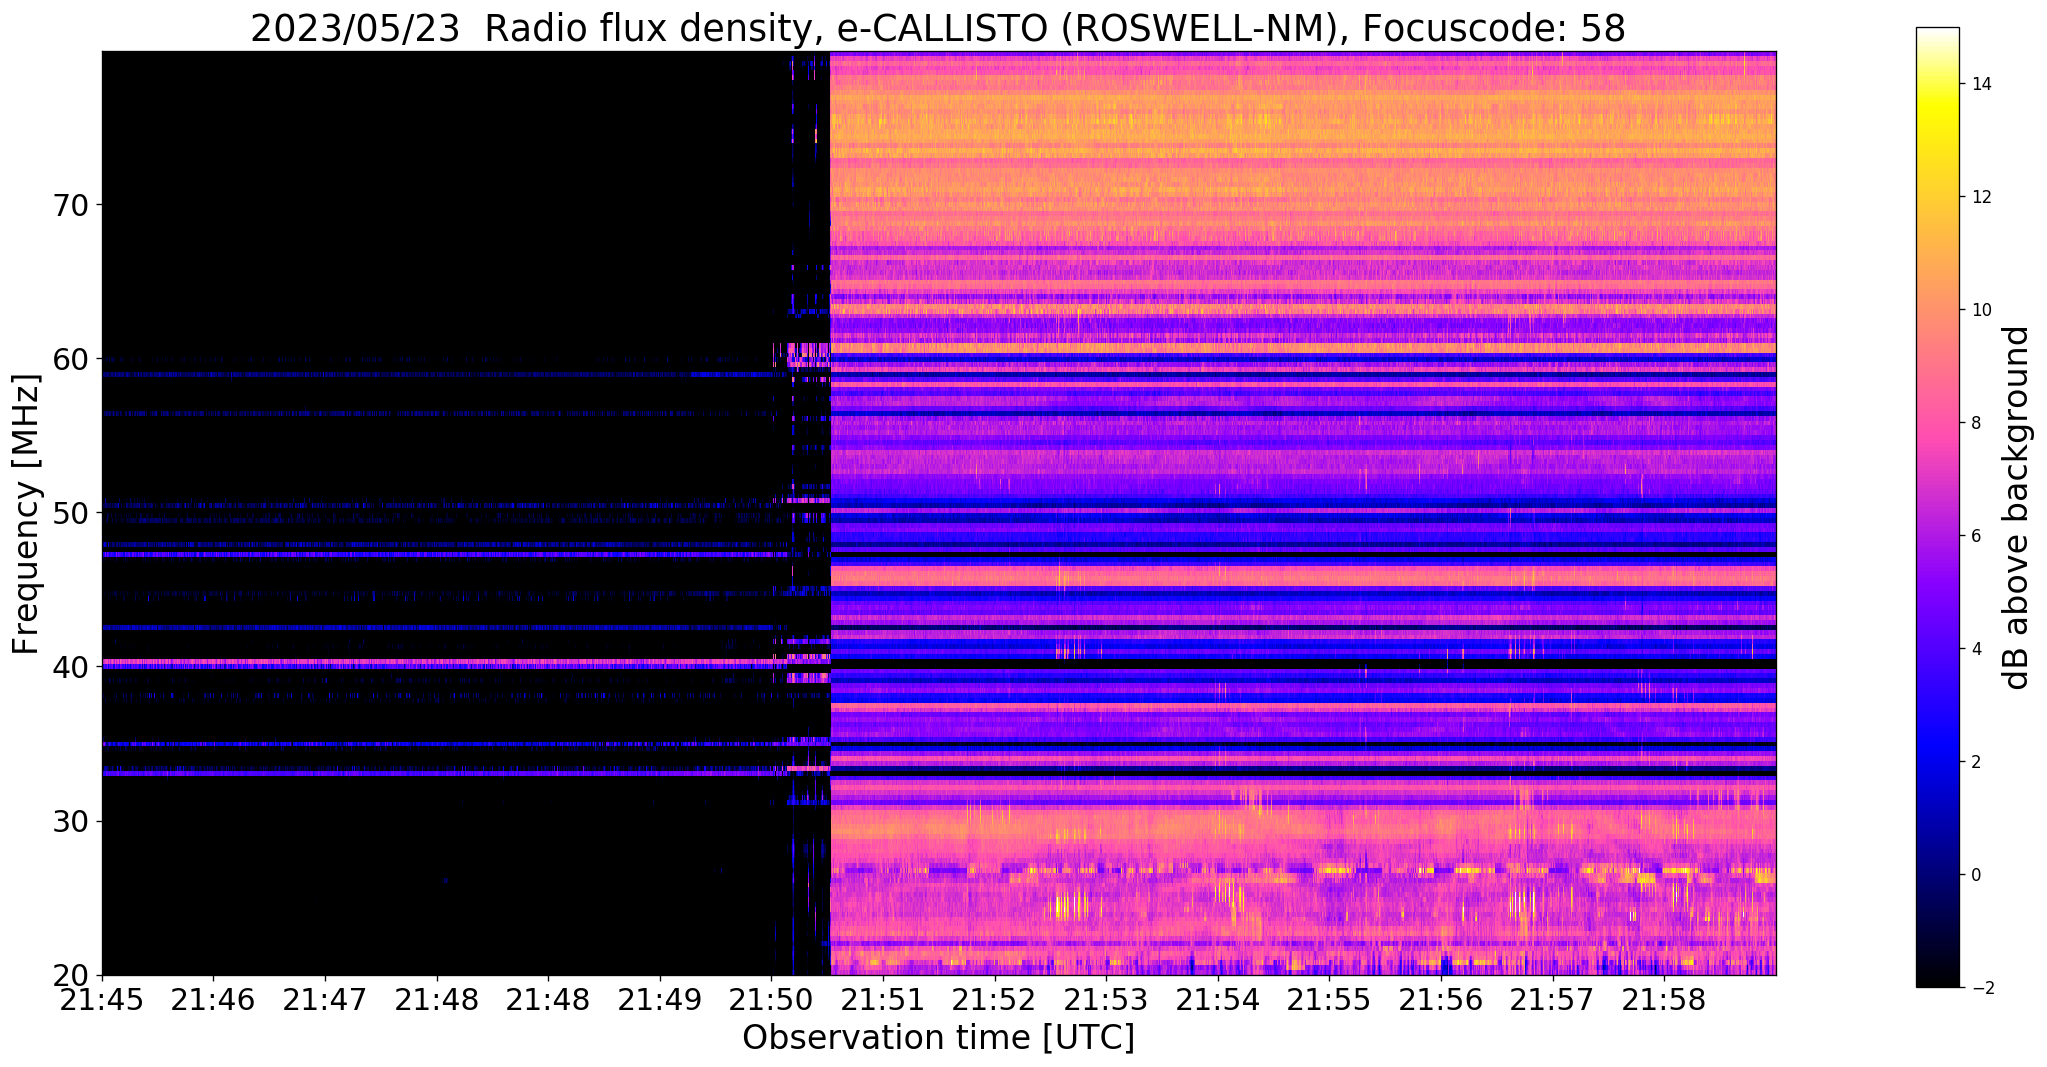Viewport: 2047px width, 1067px height.
Task: Click the colorbar tick value 0
Action: click(1975, 875)
